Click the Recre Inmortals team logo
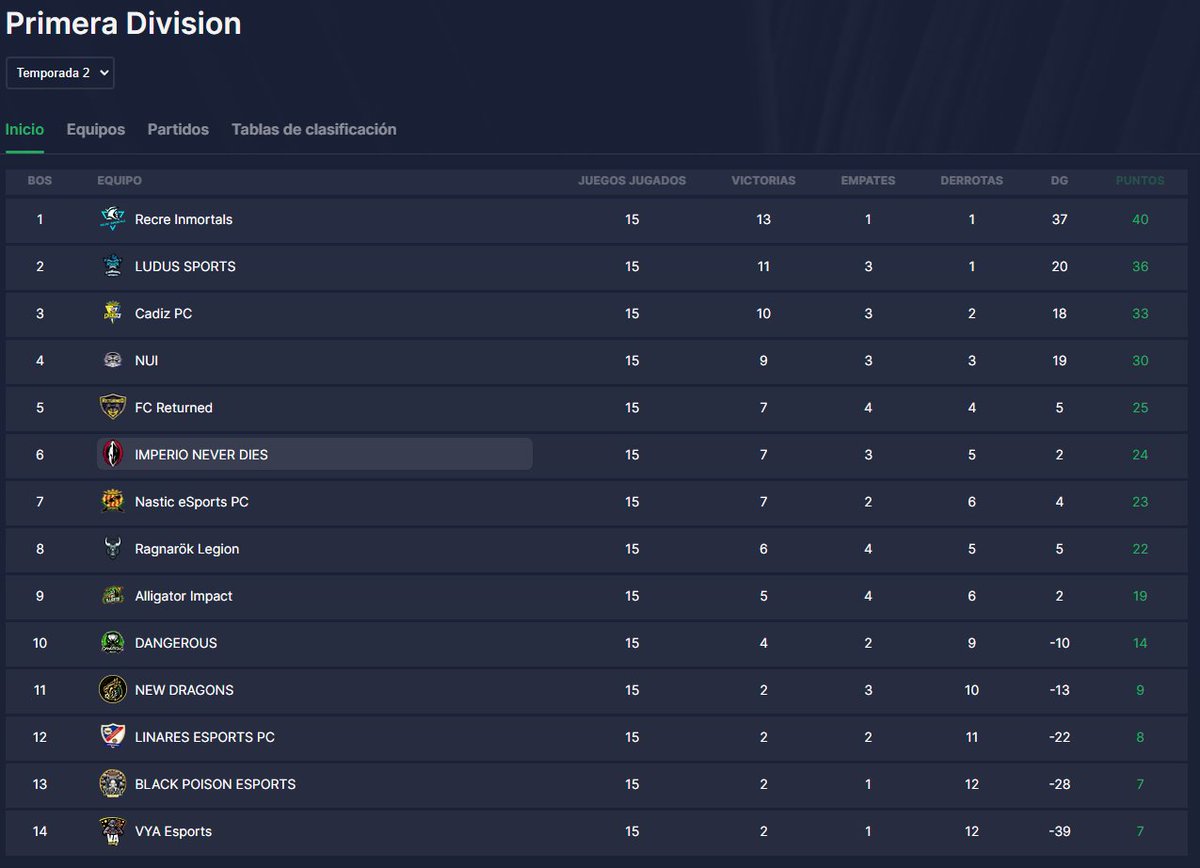Image resolution: width=1200 pixels, height=868 pixels. [x=113, y=219]
